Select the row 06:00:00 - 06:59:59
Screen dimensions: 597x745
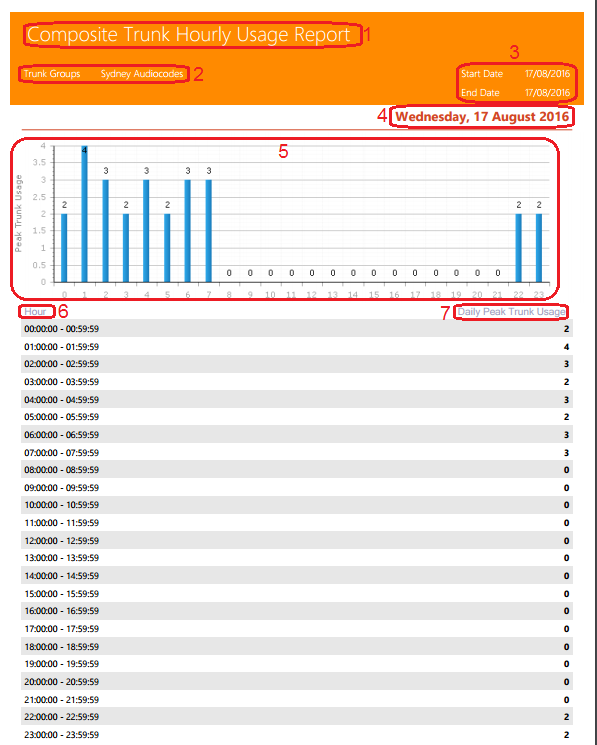coord(297,435)
